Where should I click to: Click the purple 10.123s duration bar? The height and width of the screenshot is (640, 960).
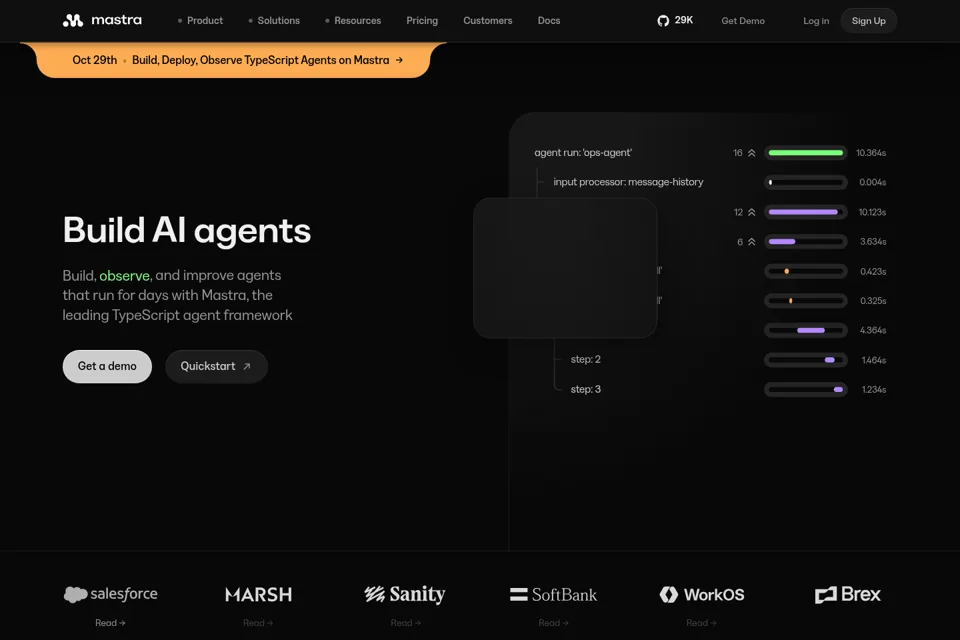[806, 212]
